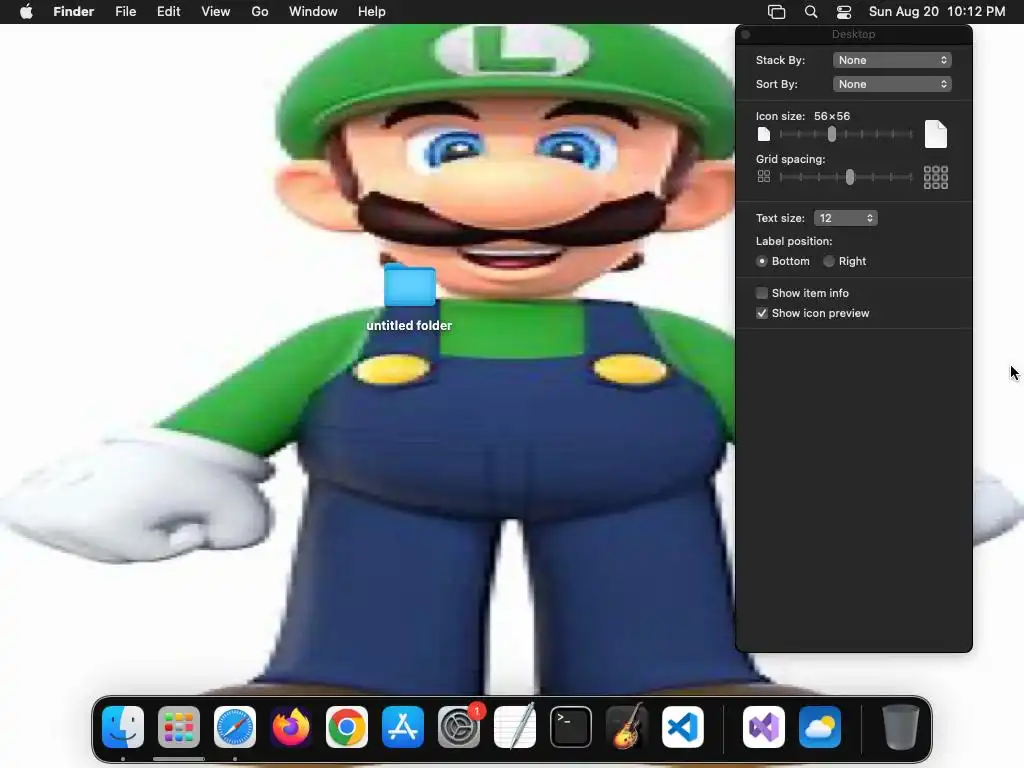Image resolution: width=1024 pixels, height=768 pixels.
Task: Open the Sort By dropdown
Action: tap(892, 84)
